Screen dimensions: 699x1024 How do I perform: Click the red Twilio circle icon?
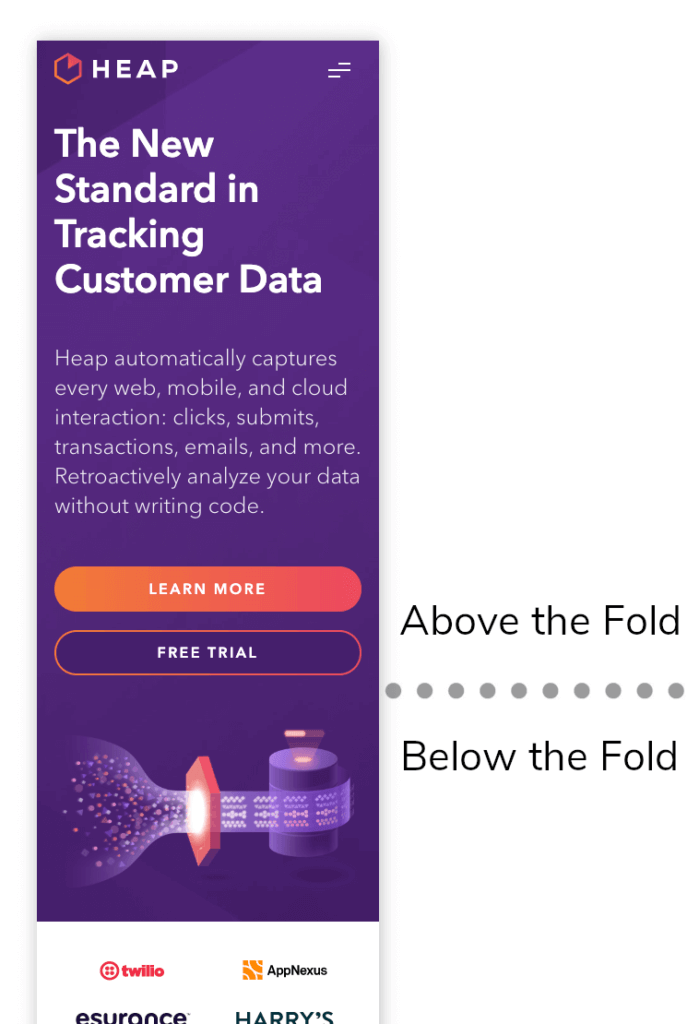(x=109, y=970)
